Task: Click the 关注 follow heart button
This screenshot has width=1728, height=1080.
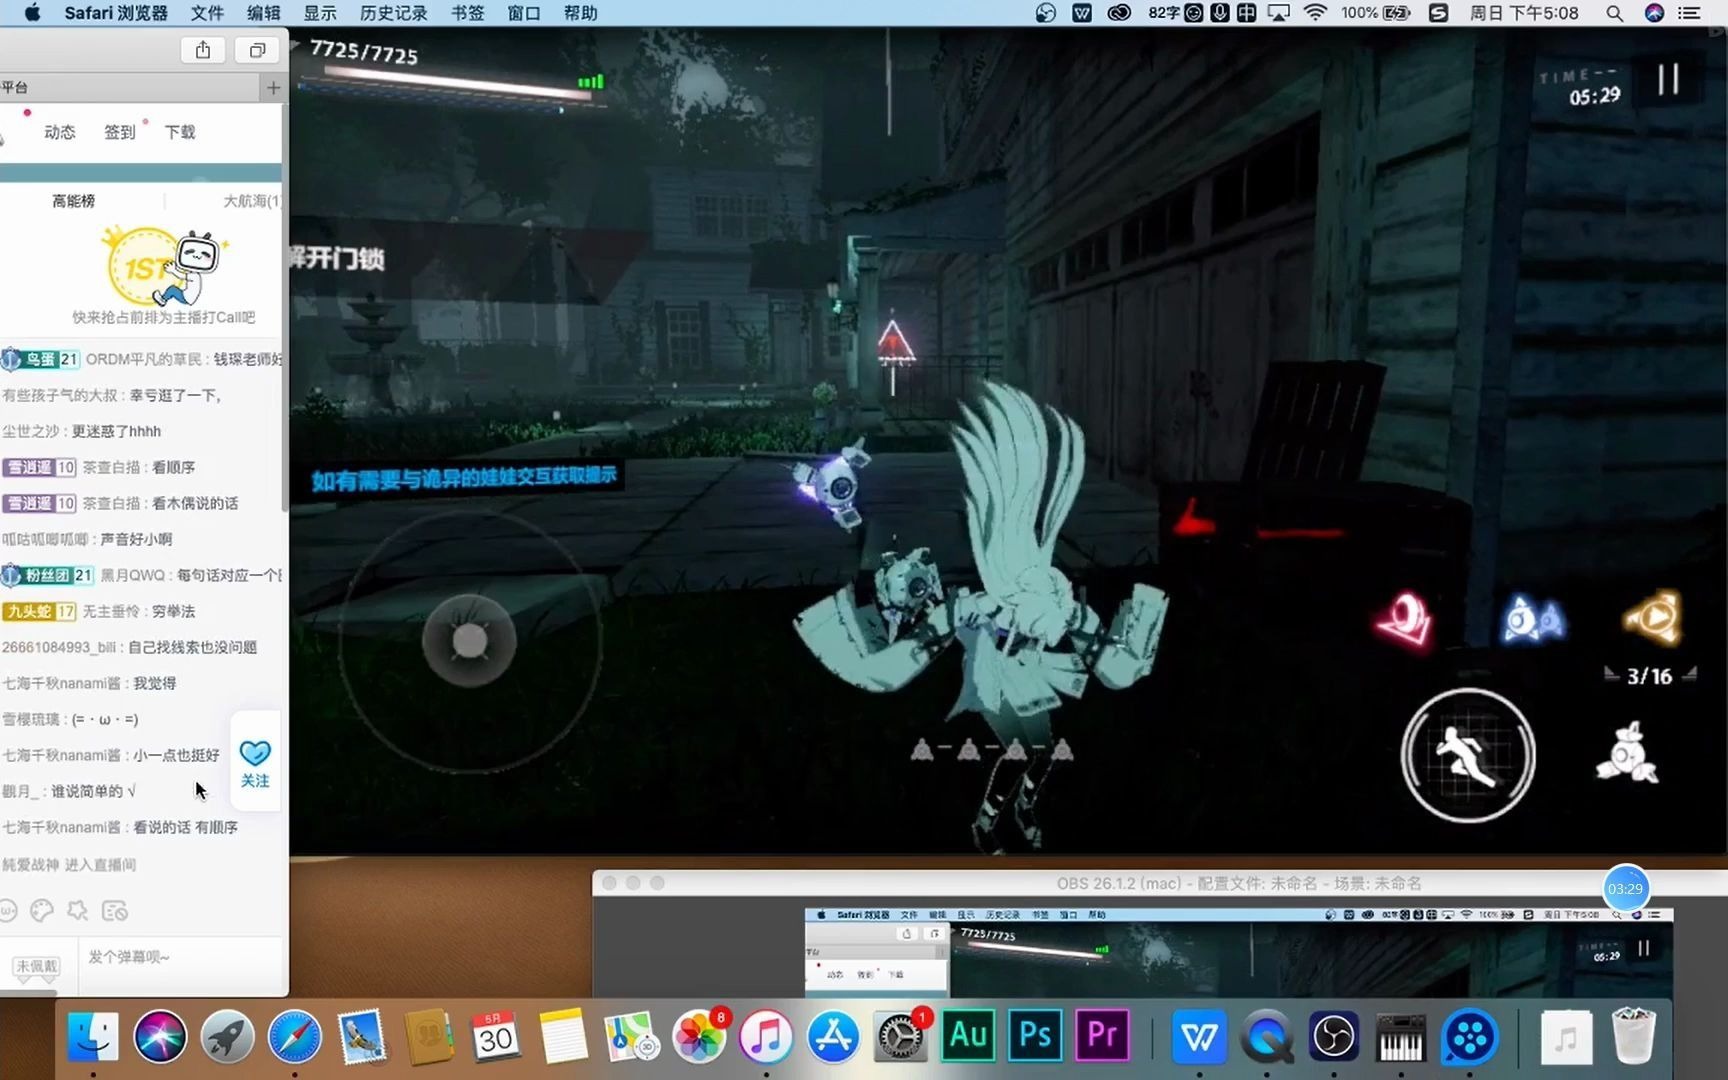Action: click(x=255, y=764)
